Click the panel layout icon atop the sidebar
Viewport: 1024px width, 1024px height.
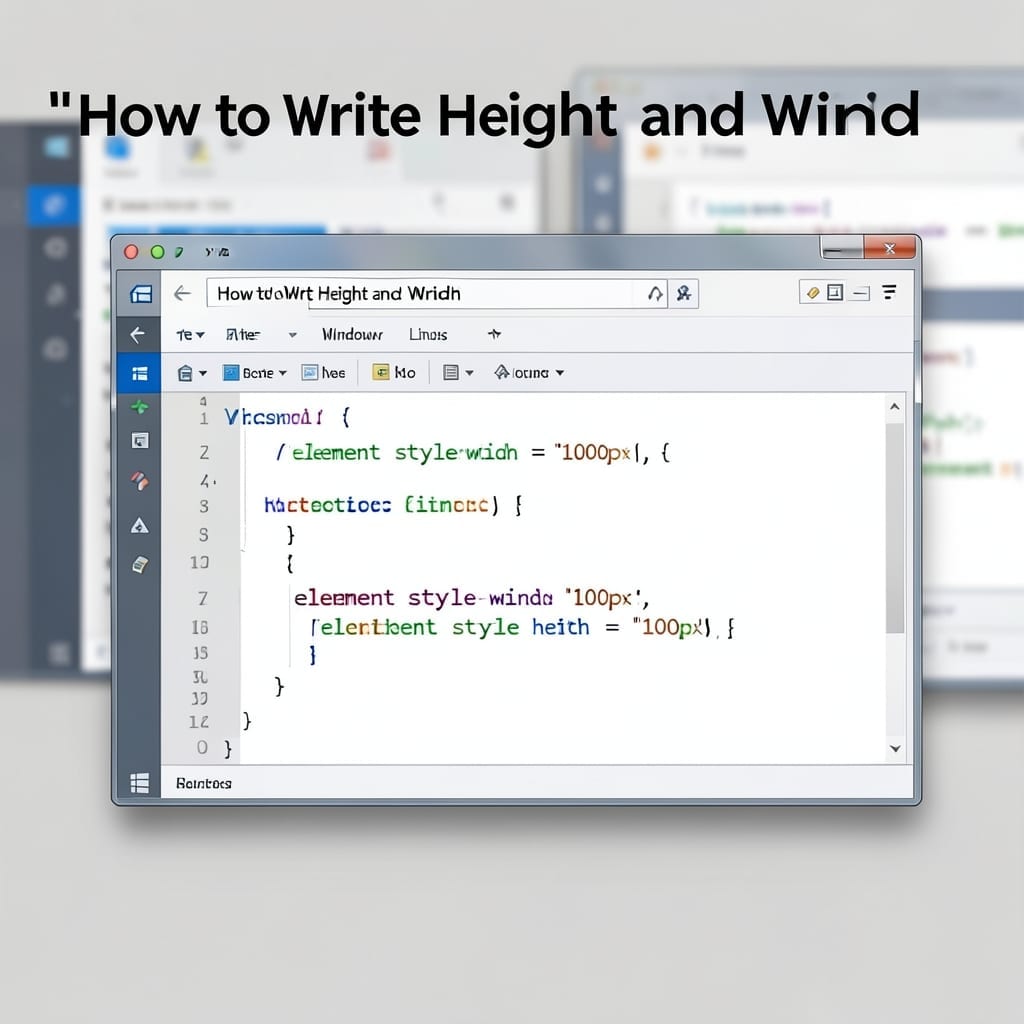[140, 294]
